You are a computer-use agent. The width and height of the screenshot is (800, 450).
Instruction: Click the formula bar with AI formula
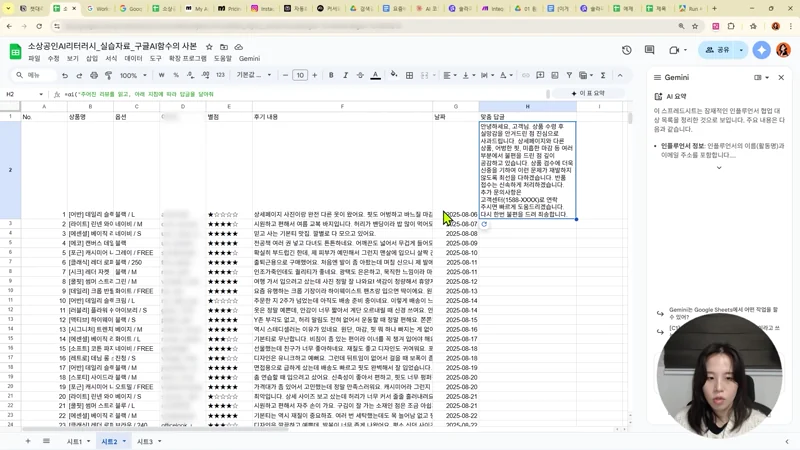click(306, 94)
